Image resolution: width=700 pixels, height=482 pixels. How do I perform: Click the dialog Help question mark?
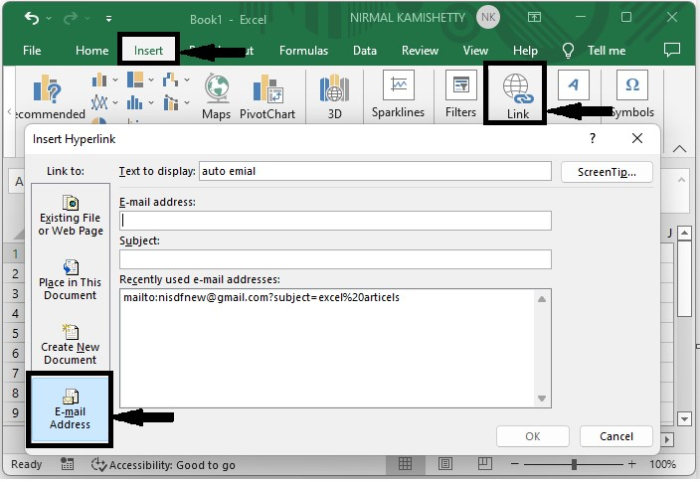[x=592, y=138]
